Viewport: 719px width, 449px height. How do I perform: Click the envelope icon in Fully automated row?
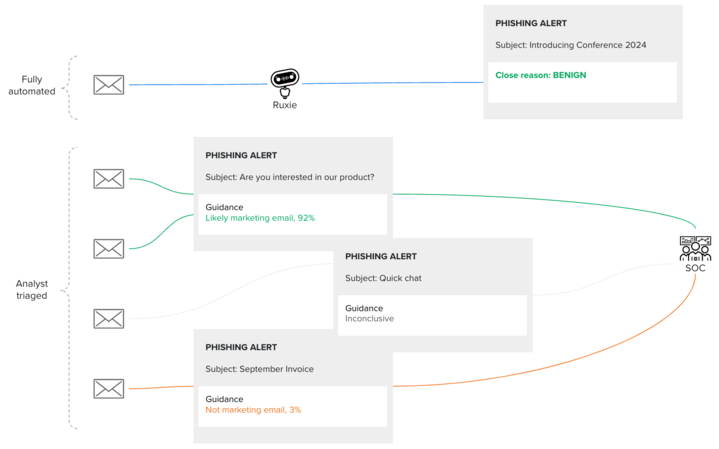tap(109, 85)
